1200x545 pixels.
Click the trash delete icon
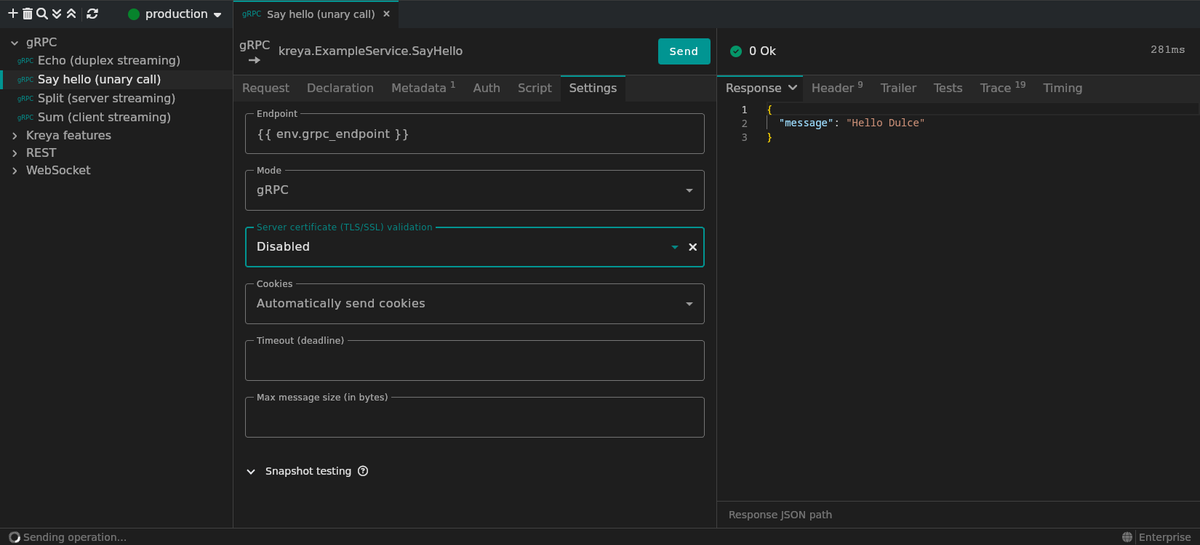[x=27, y=14]
